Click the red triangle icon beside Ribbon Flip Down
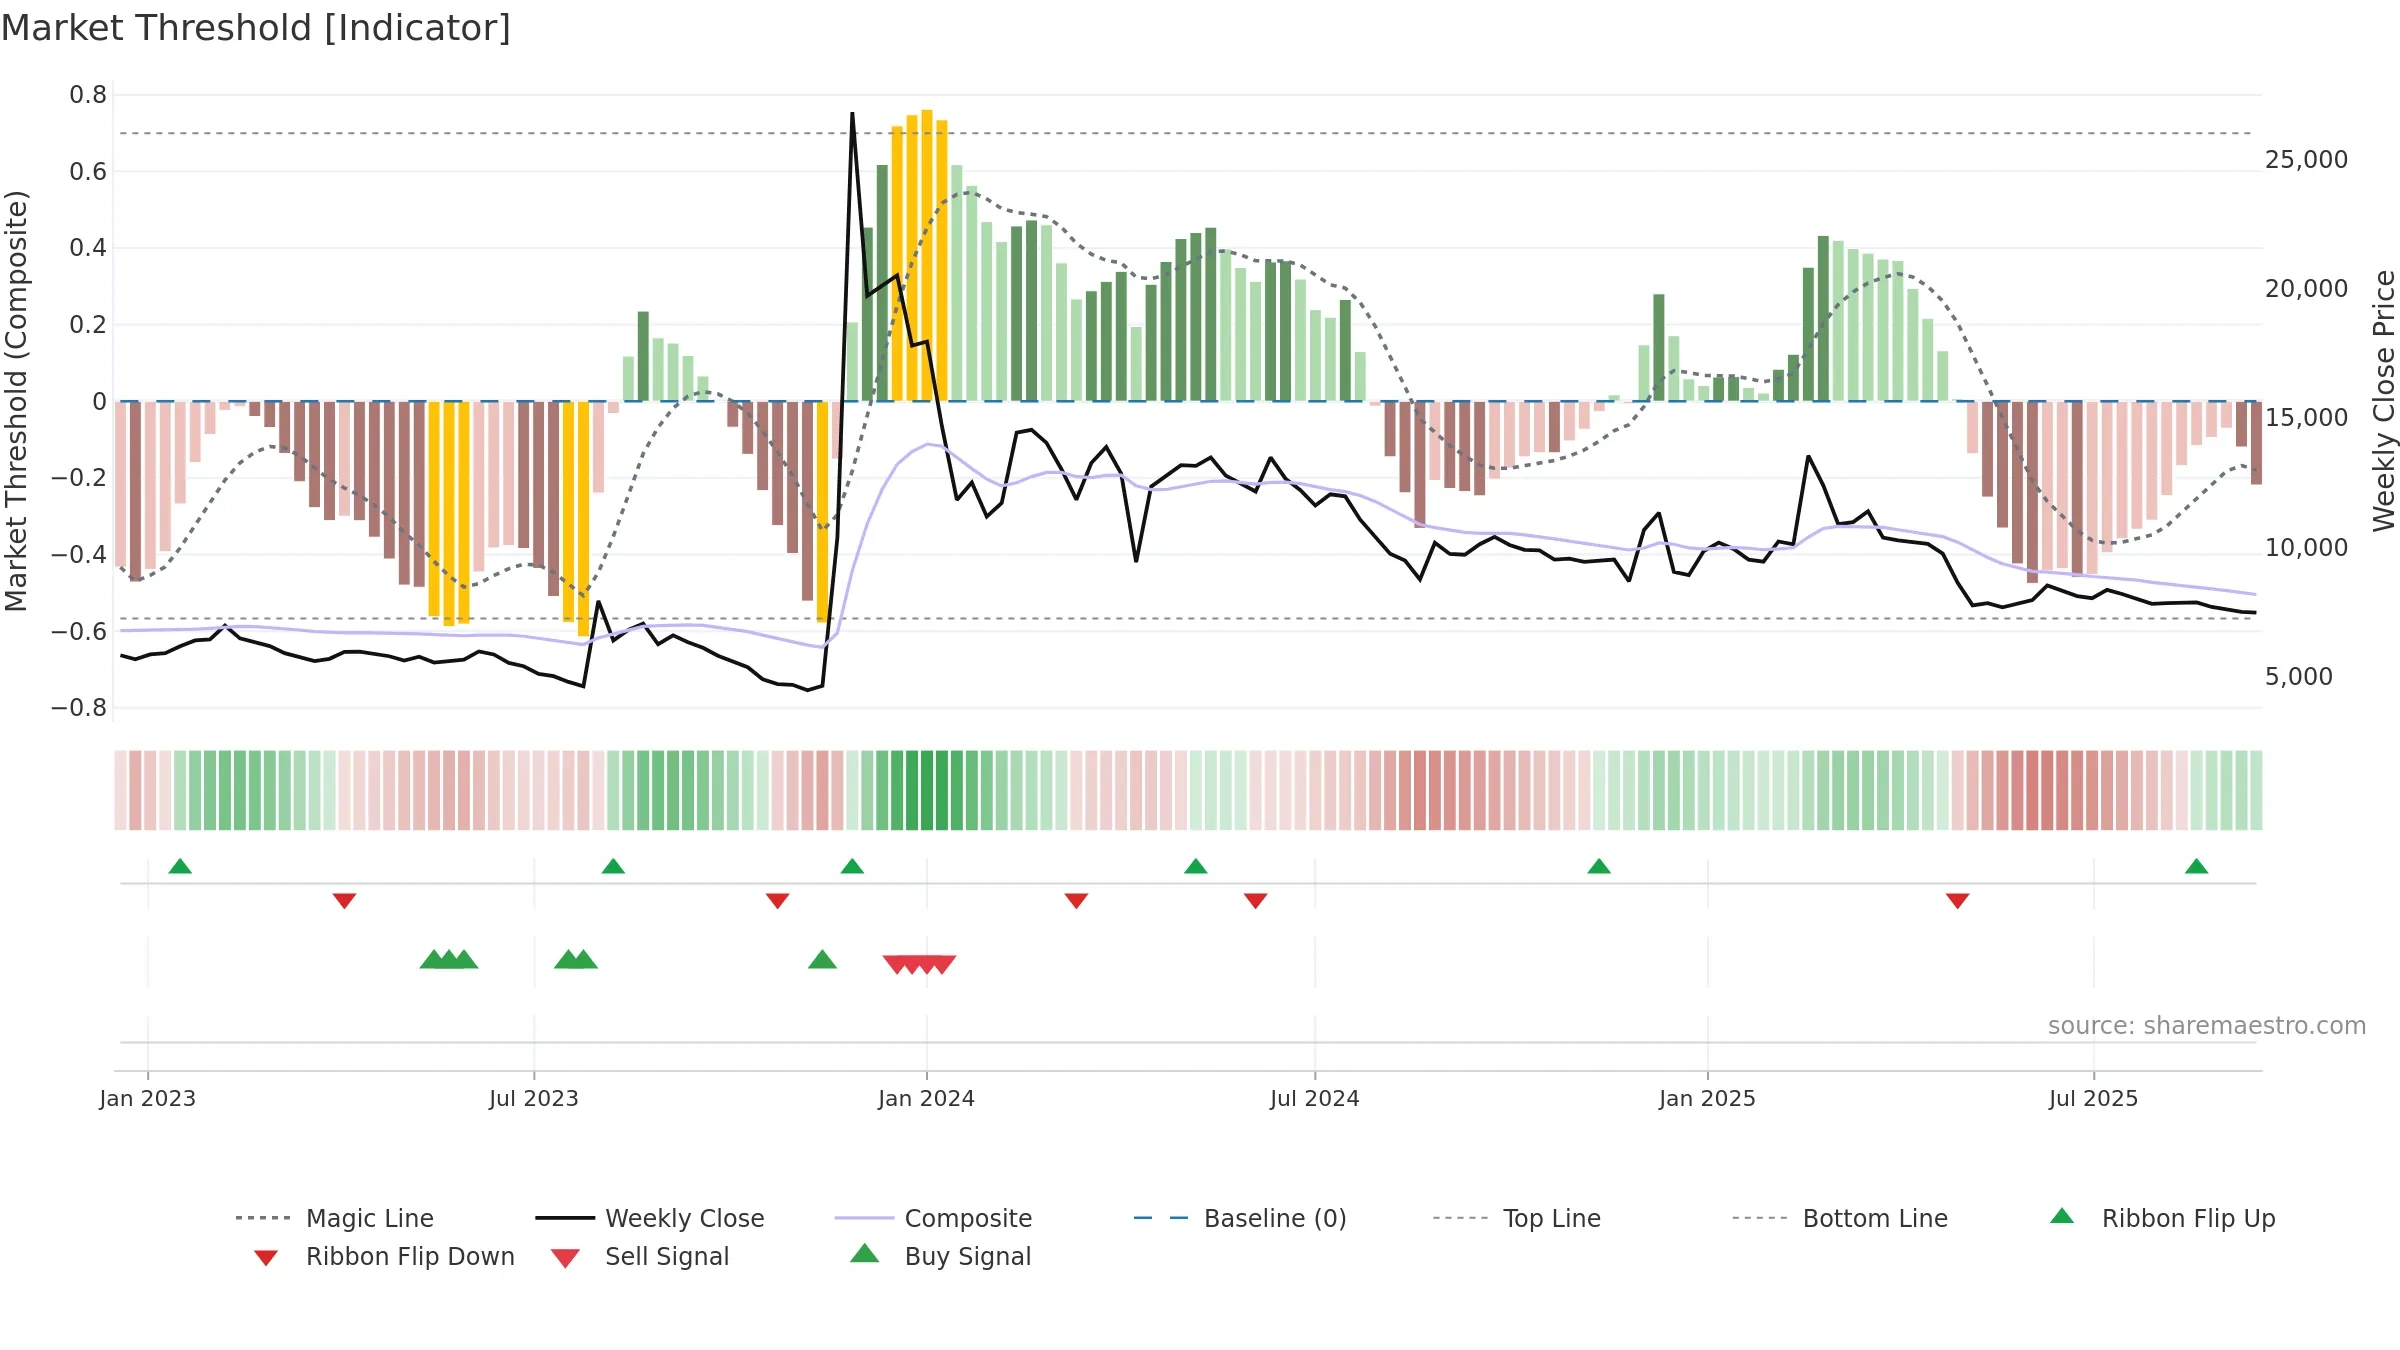Image resolution: width=2400 pixels, height=1350 pixels. [266, 1258]
